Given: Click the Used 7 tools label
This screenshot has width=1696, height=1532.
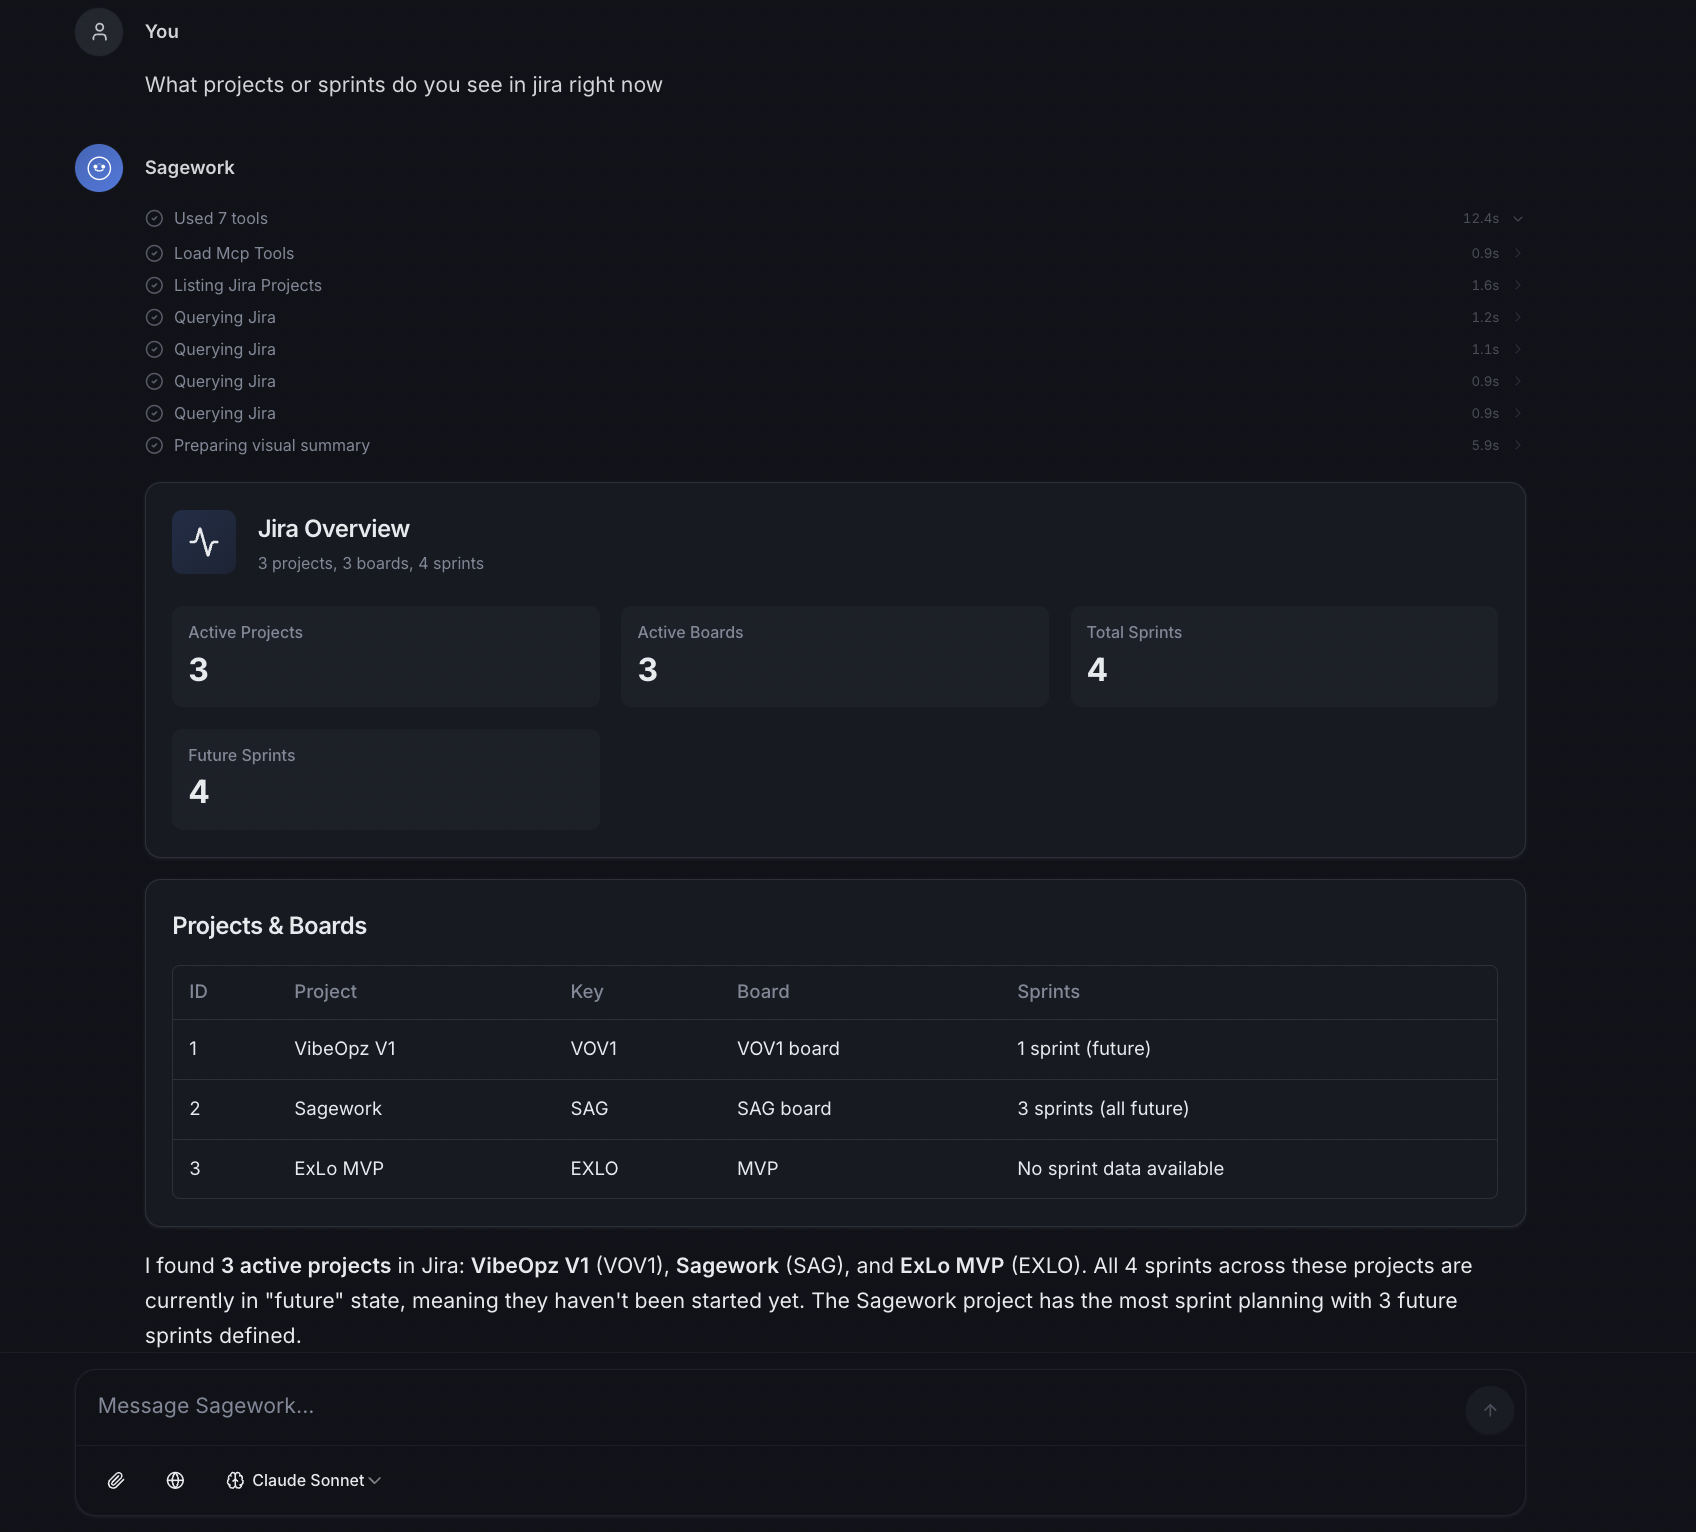Looking at the screenshot, I should pyautogui.click(x=221, y=218).
